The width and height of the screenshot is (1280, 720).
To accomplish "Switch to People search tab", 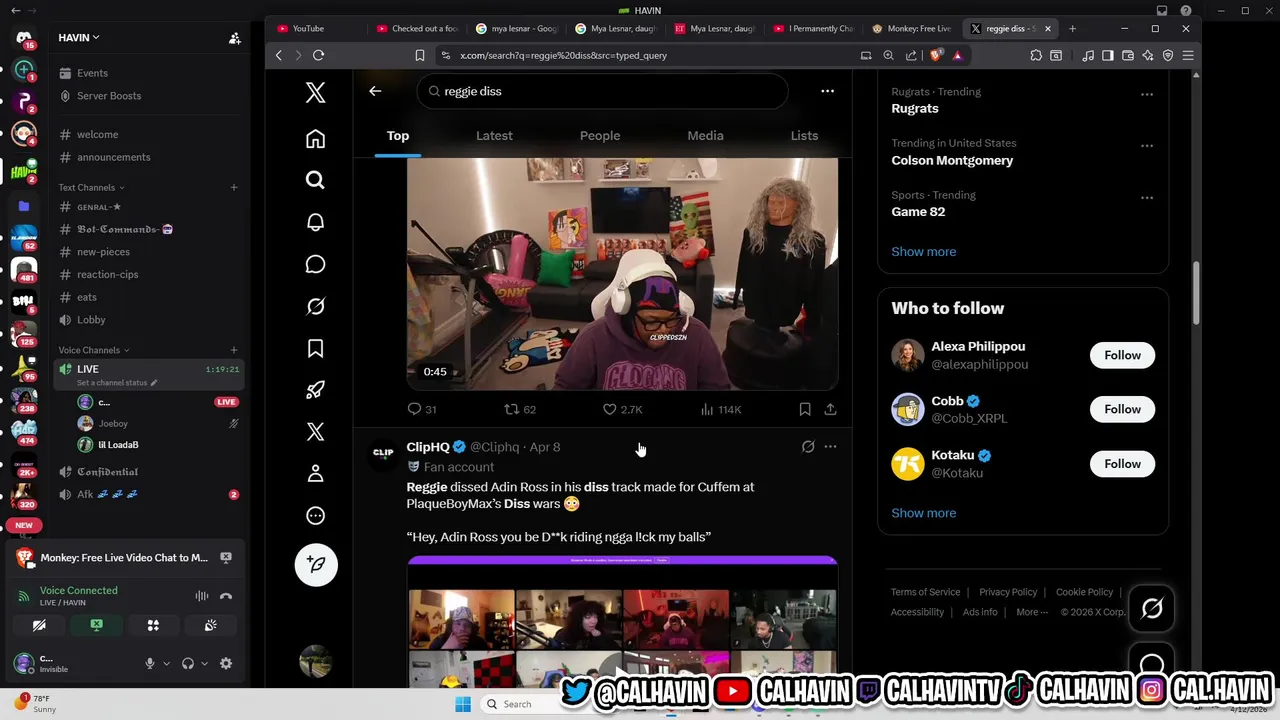I will point(600,136).
